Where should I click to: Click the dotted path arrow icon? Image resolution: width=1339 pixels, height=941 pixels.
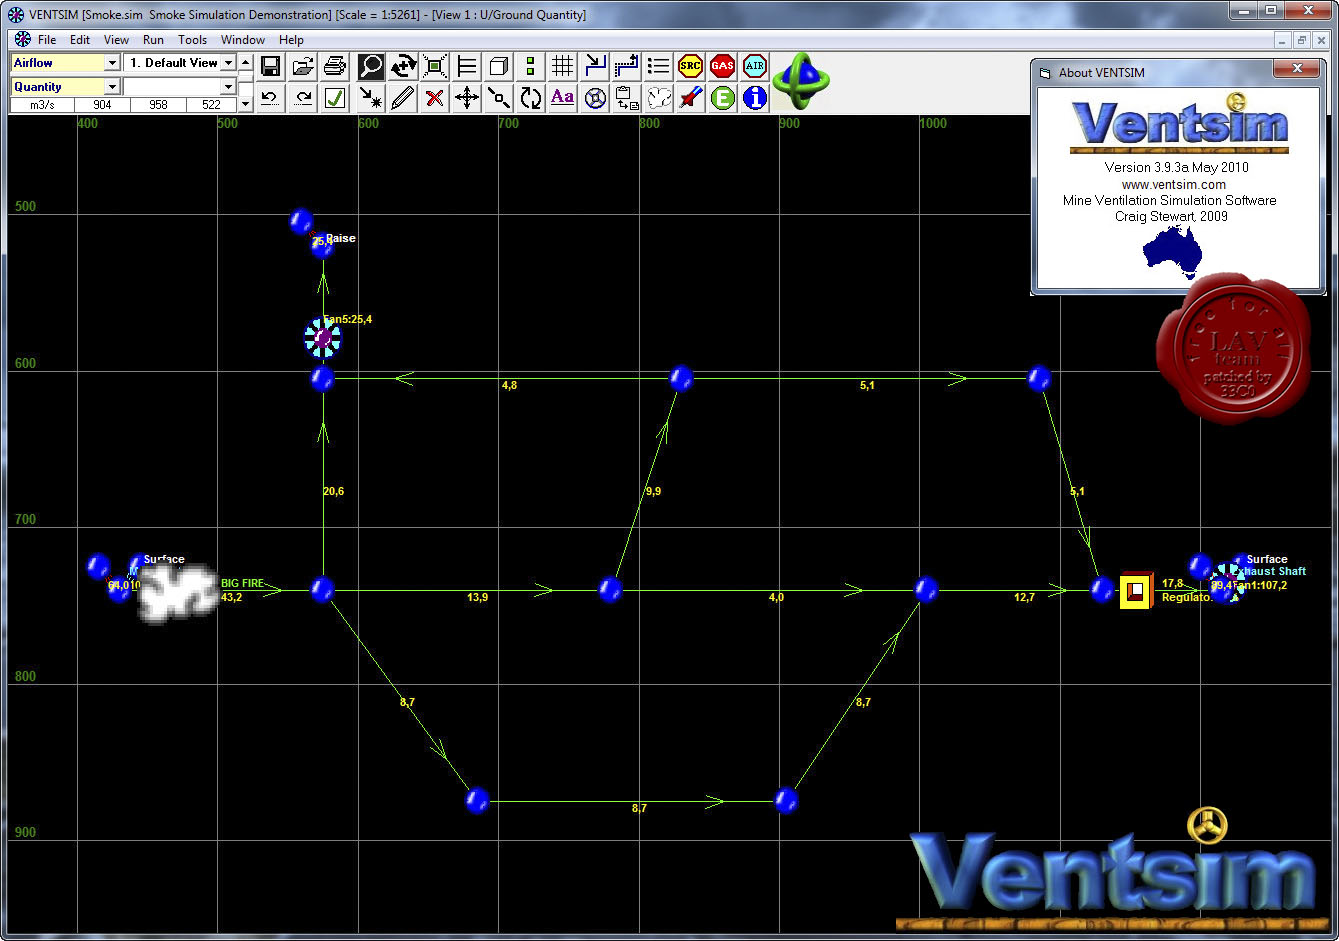627,67
